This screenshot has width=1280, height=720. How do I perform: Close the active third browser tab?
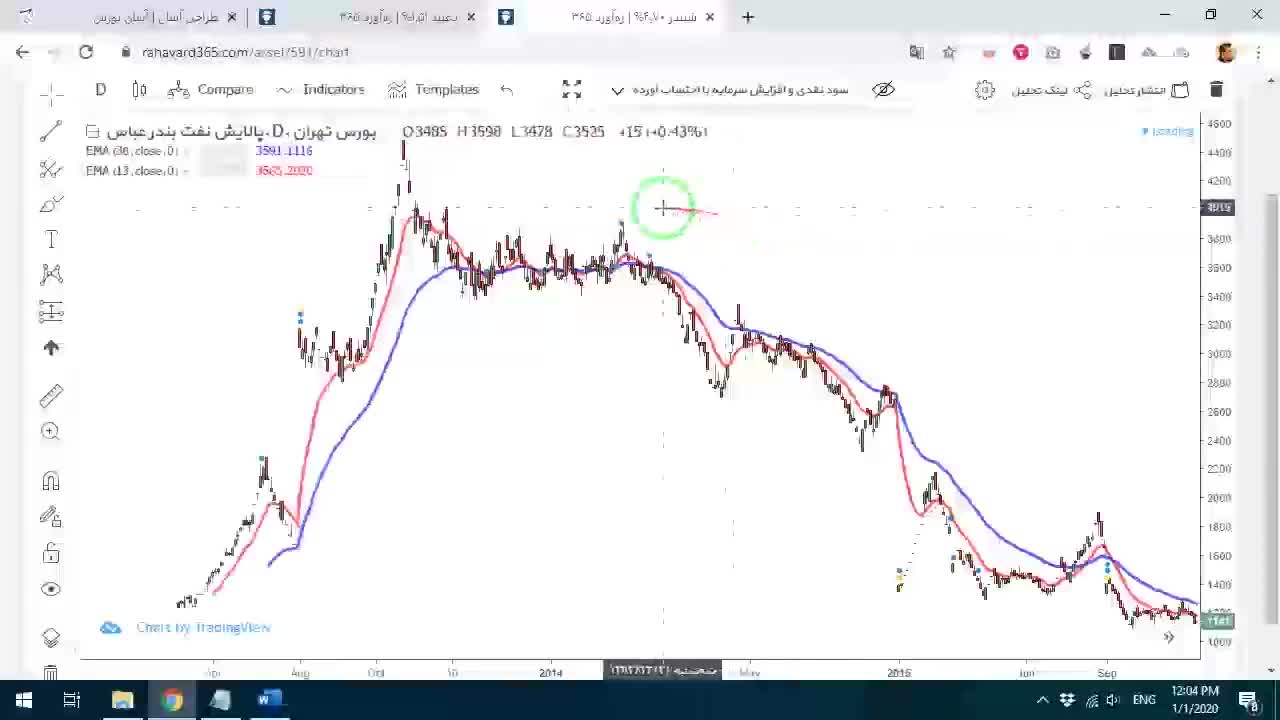(x=710, y=17)
